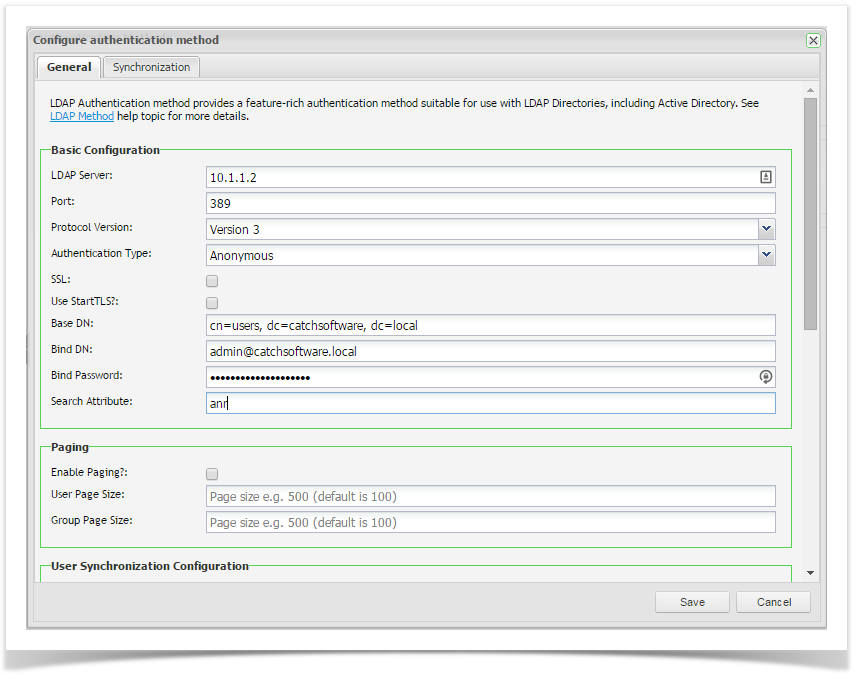Enable the SSL checkbox
This screenshot has width=861, height=679.
tap(212, 282)
